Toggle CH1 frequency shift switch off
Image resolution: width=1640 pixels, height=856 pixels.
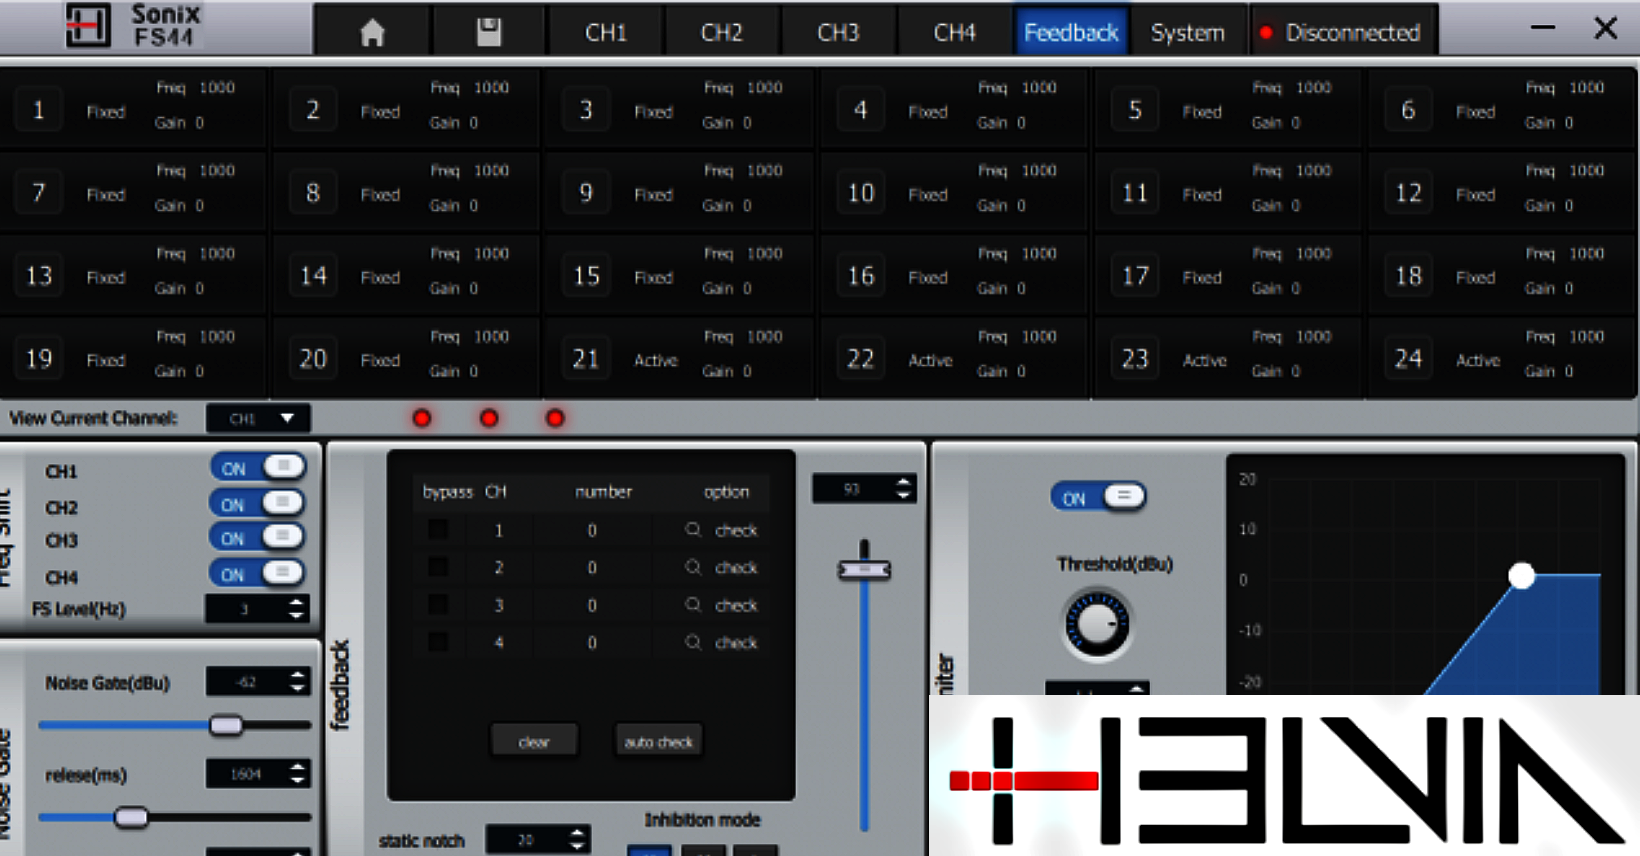[x=257, y=468]
